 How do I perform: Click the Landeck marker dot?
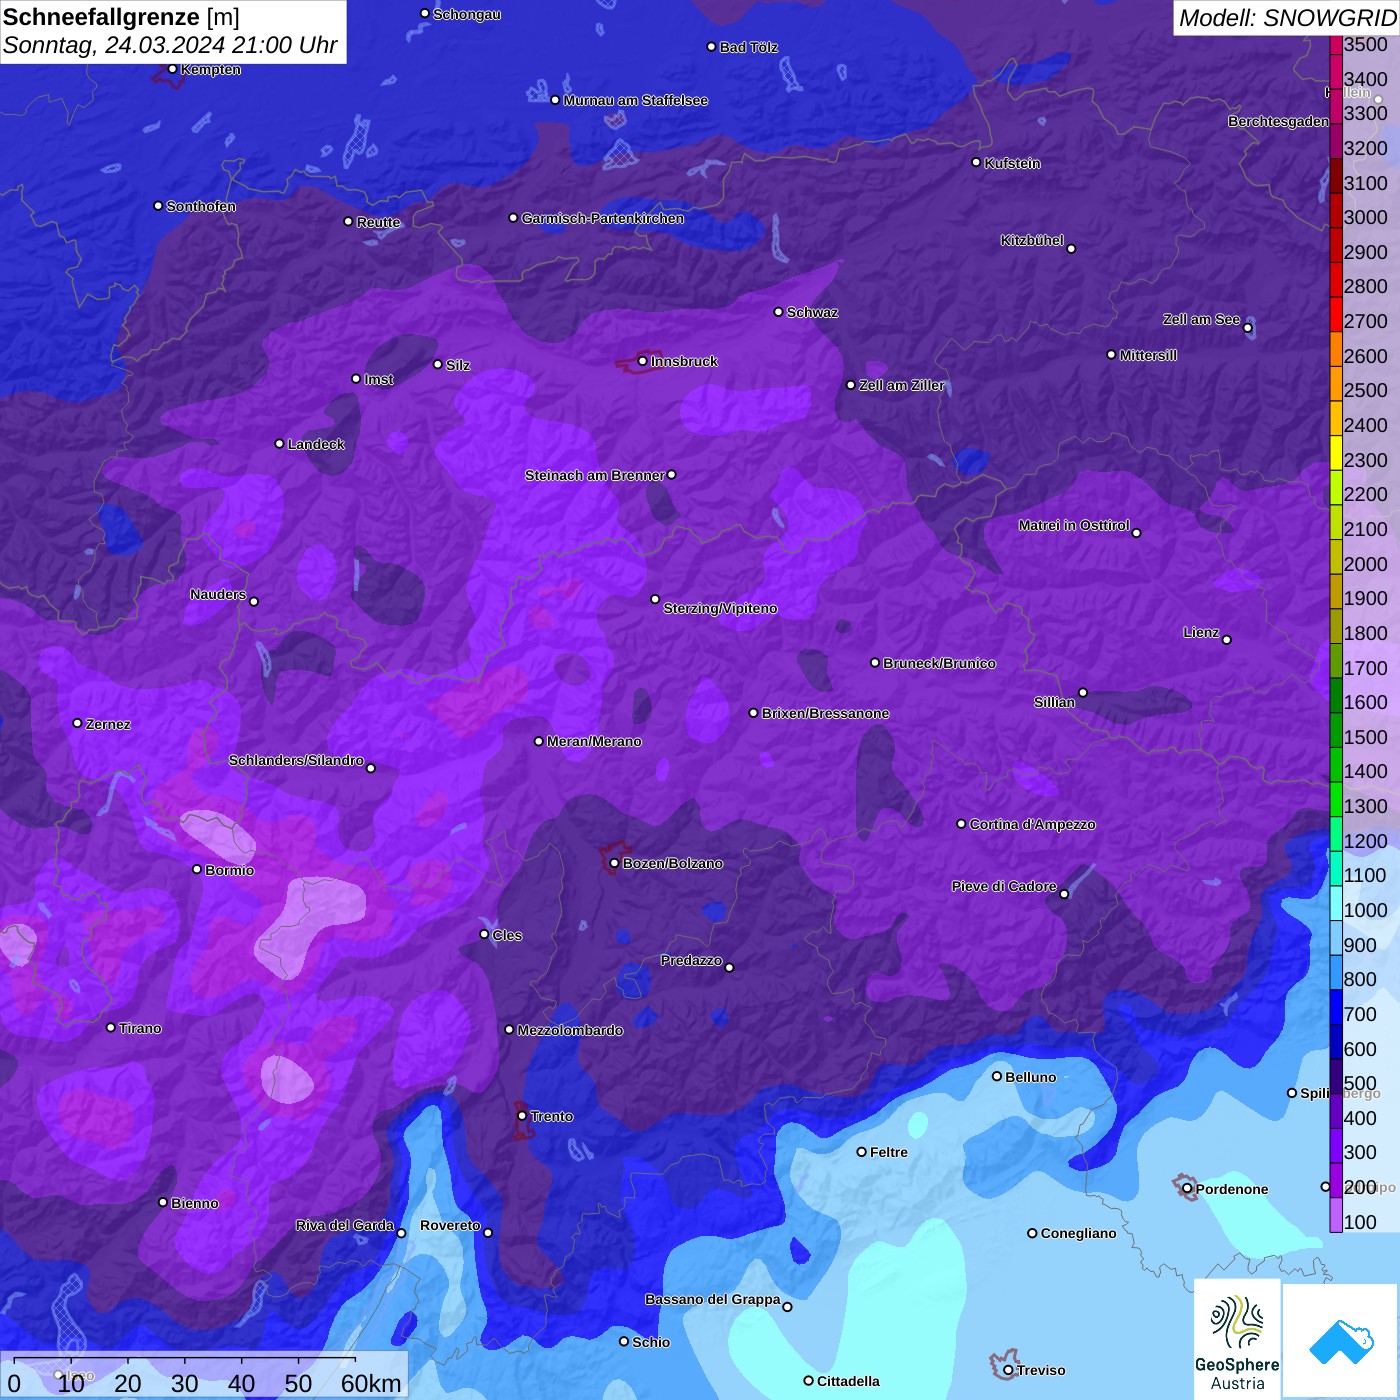[280, 443]
